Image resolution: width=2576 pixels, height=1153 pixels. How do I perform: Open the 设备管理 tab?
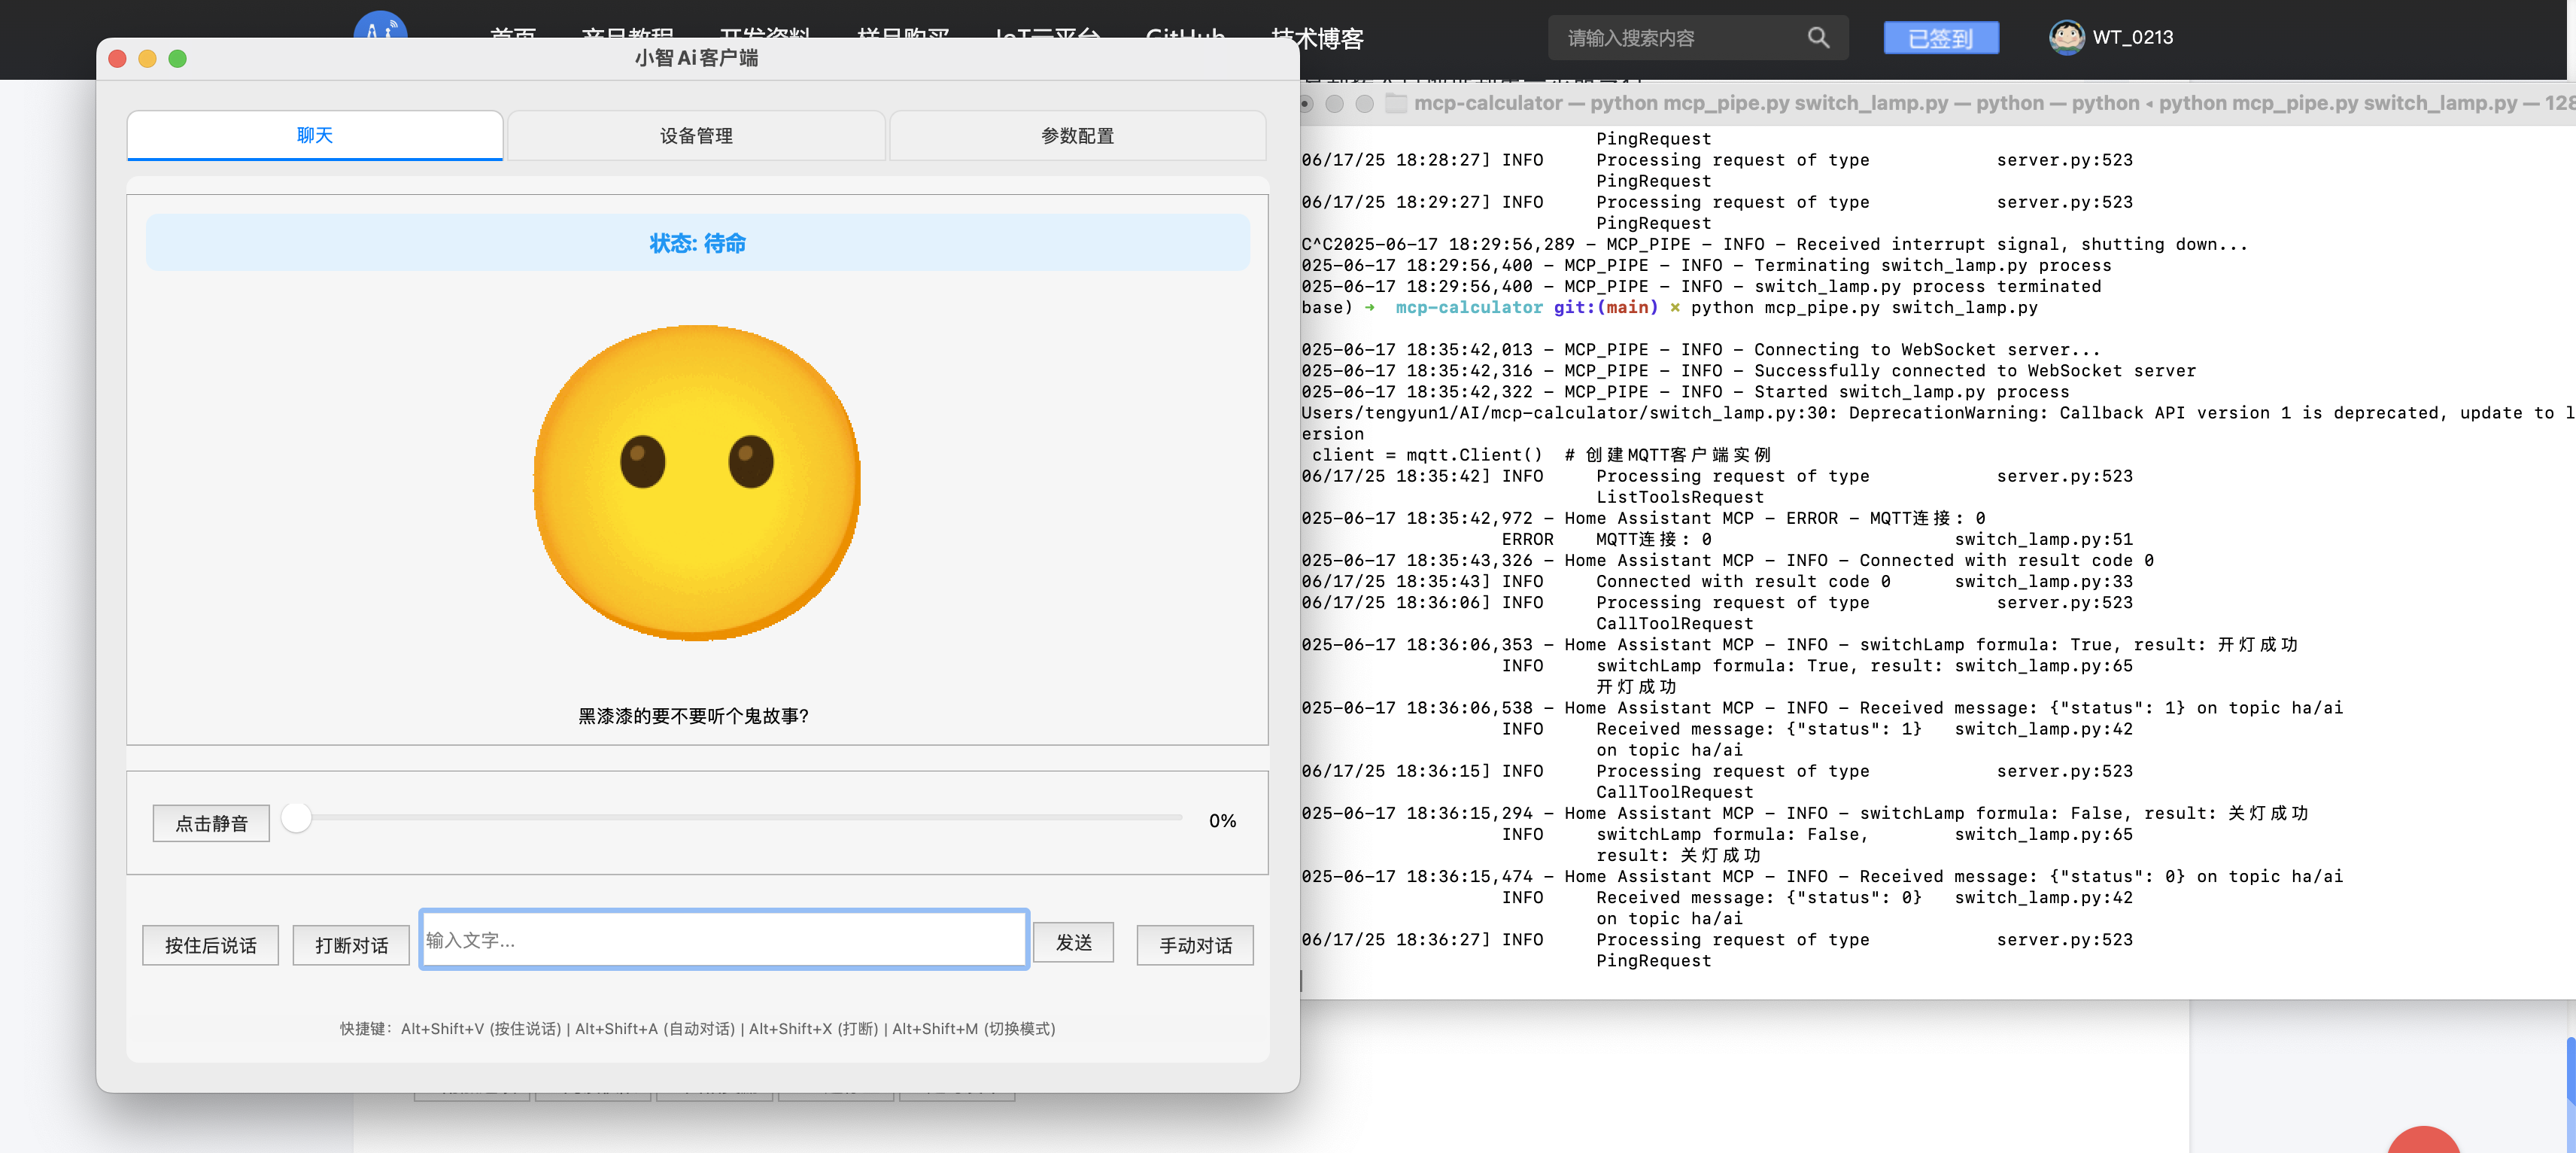[696, 135]
